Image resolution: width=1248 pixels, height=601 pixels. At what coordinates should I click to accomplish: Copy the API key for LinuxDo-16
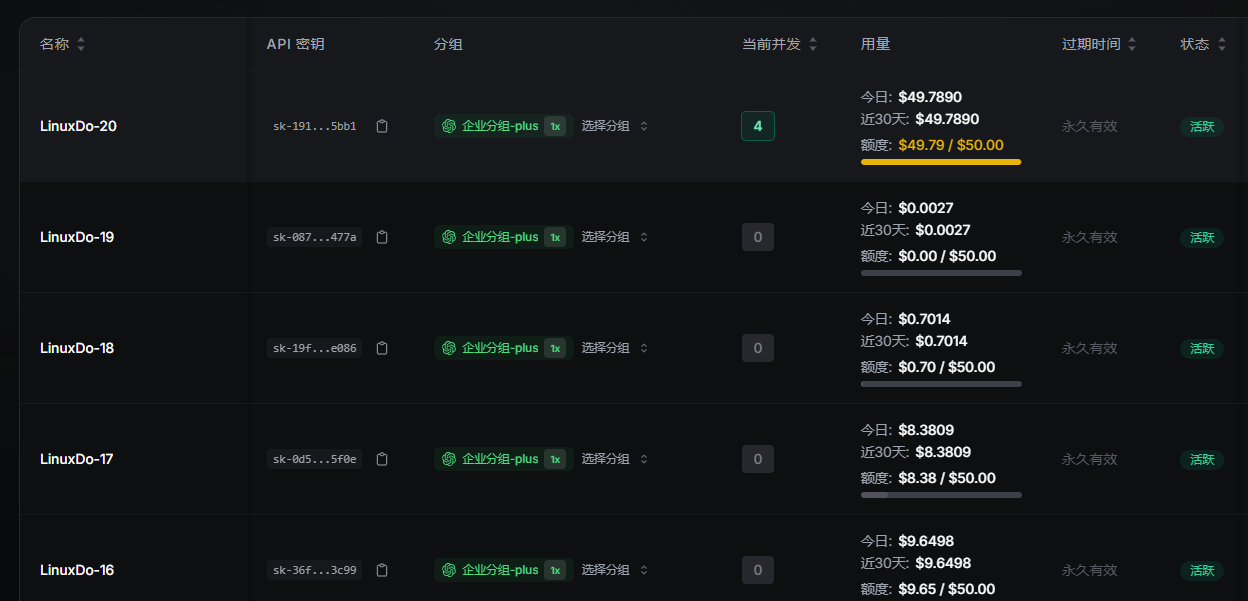[382, 570]
